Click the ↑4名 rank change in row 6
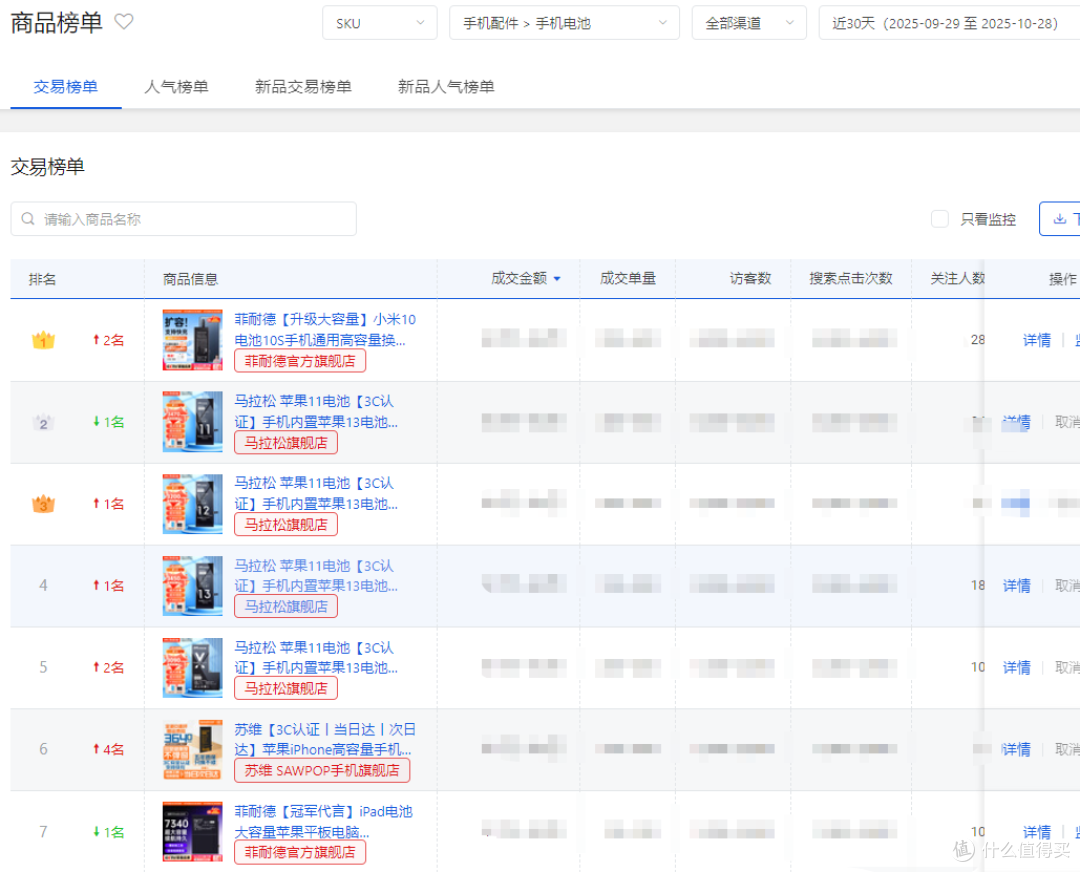Viewport: 1080px width, 872px height. click(108, 749)
